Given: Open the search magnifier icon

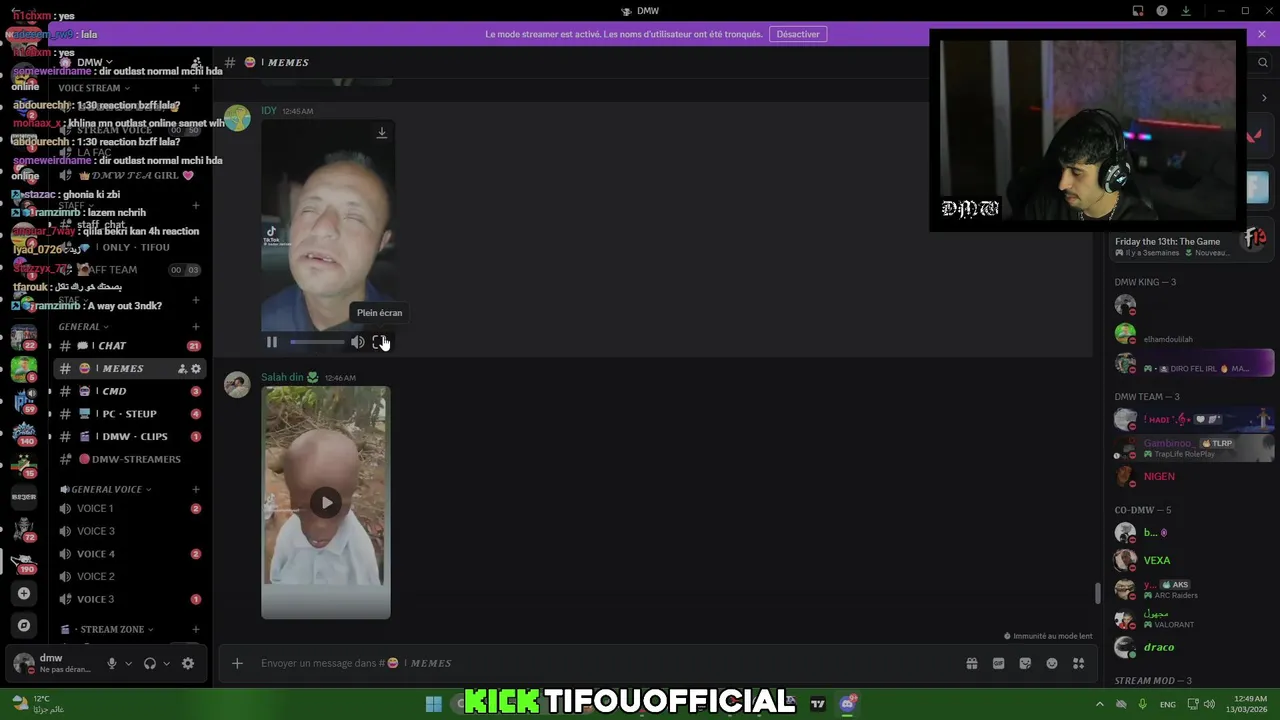Looking at the screenshot, I should (x=1263, y=62).
